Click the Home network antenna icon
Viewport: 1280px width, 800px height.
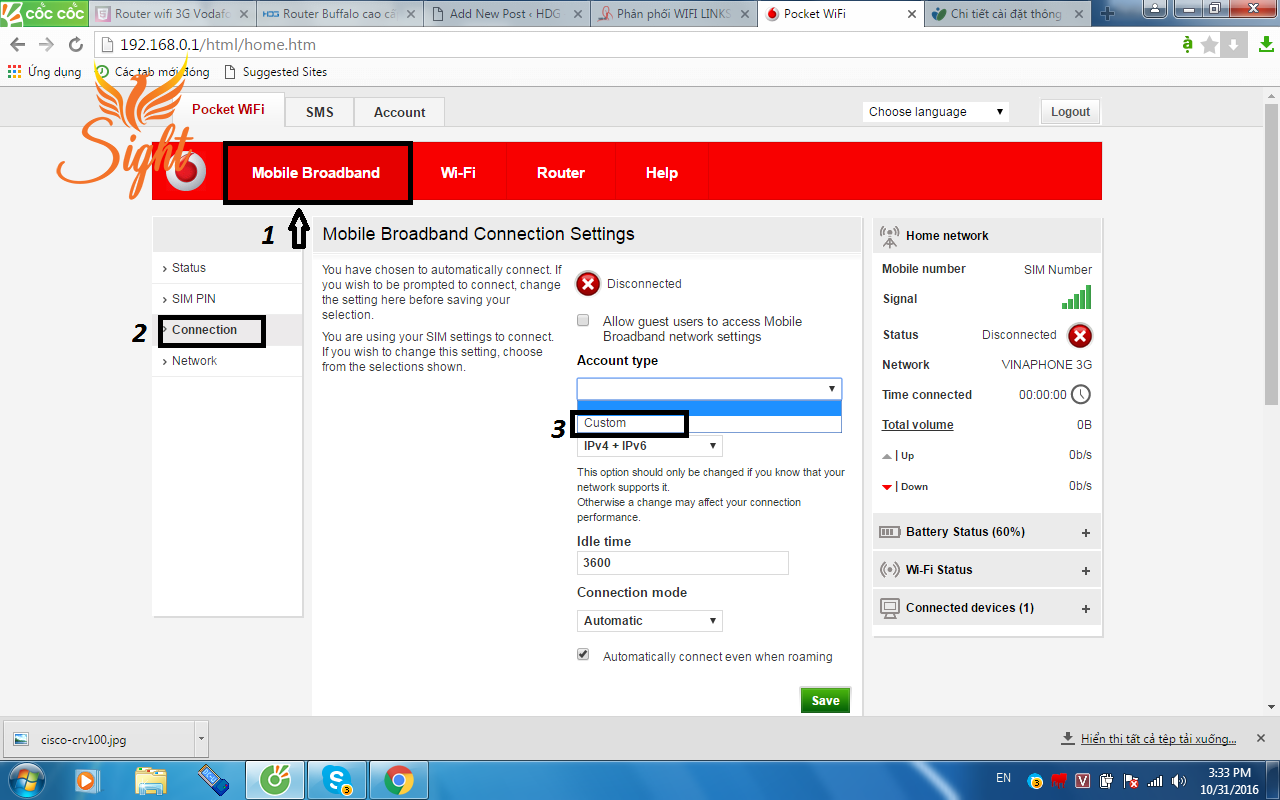point(889,236)
